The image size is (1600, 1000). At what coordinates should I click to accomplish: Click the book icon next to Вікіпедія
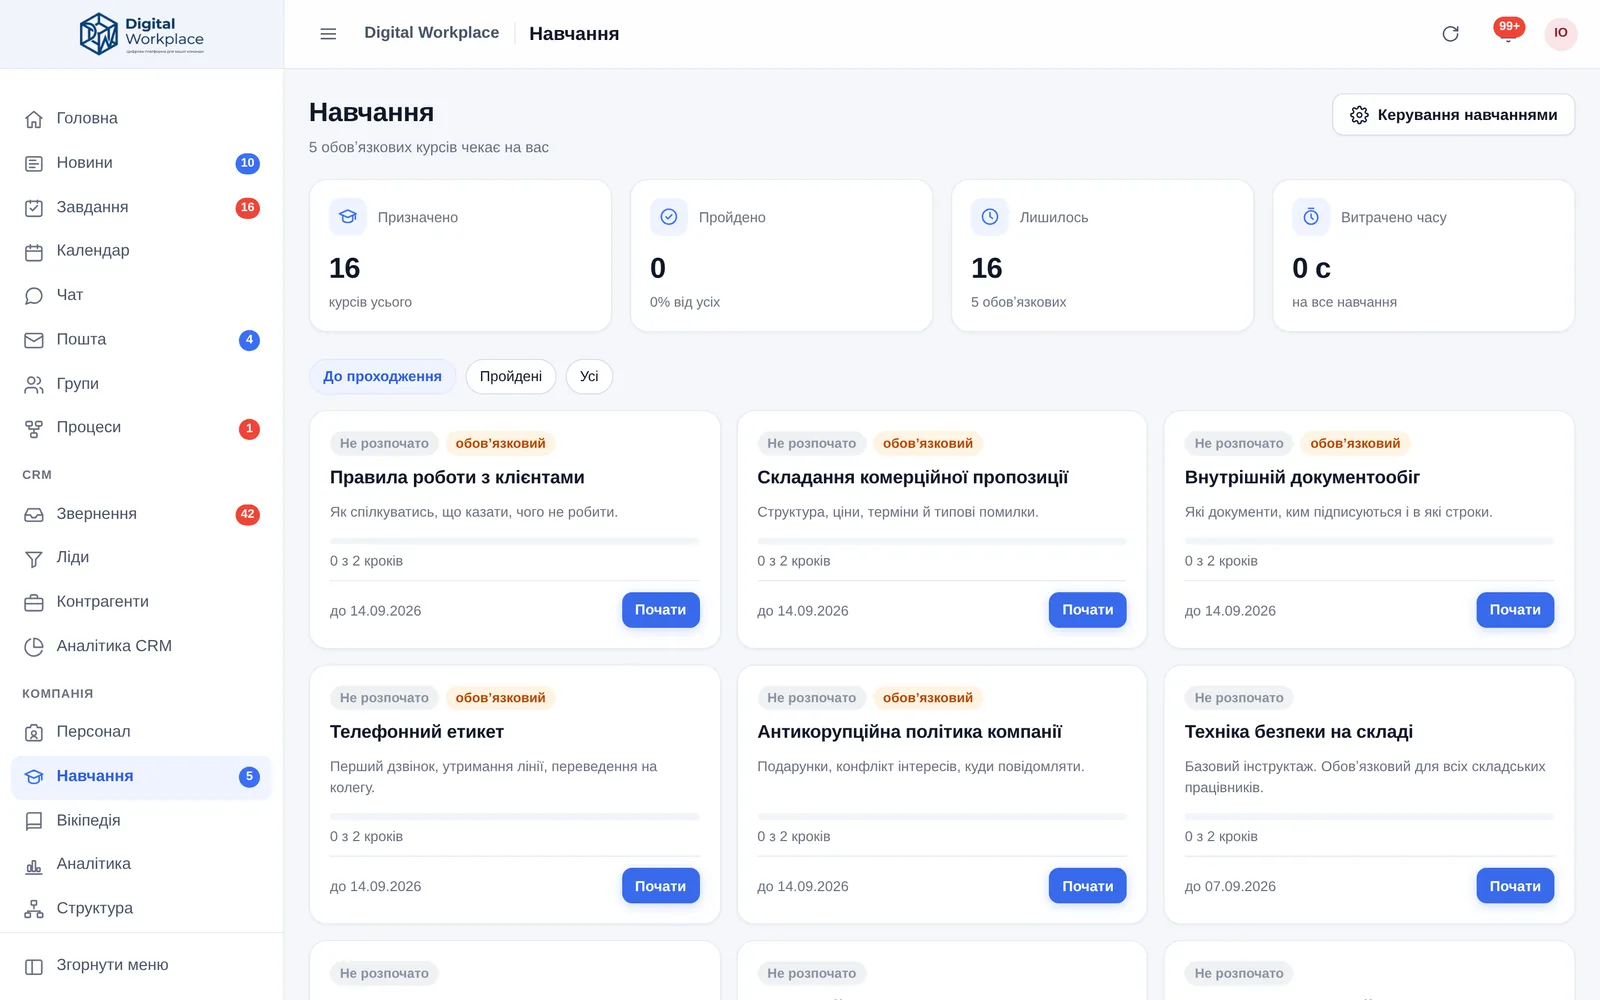tap(34, 821)
